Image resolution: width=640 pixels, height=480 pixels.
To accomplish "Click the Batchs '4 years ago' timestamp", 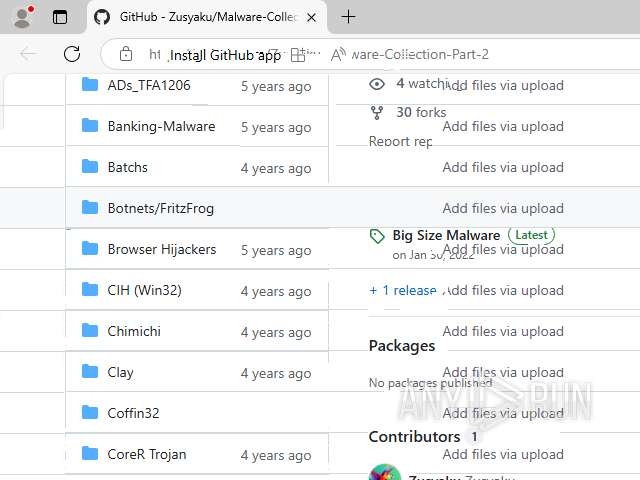I will coord(276,169).
